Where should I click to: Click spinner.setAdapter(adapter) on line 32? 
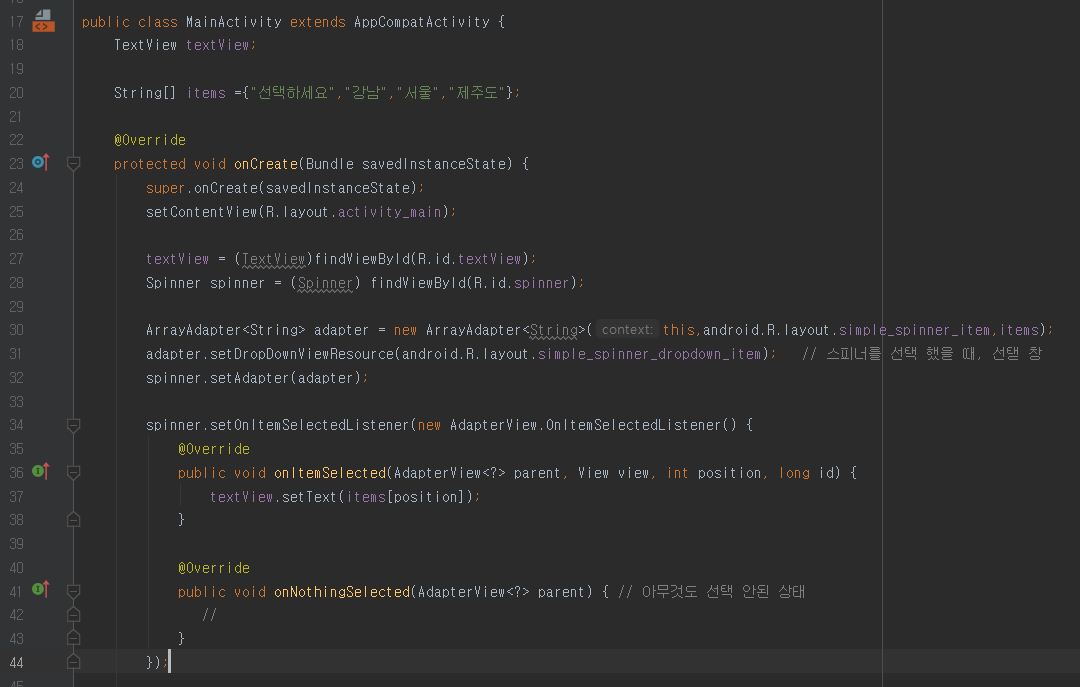pyautogui.click(x=253, y=378)
